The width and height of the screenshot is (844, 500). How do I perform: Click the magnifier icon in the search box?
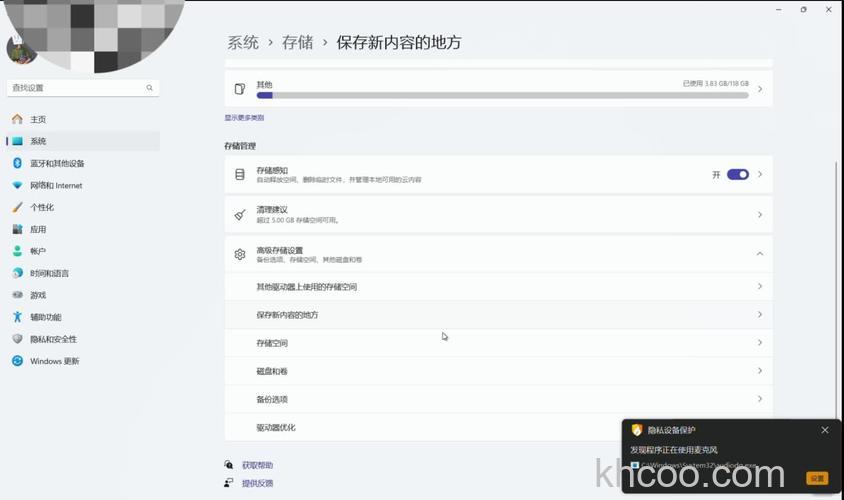(149, 88)
